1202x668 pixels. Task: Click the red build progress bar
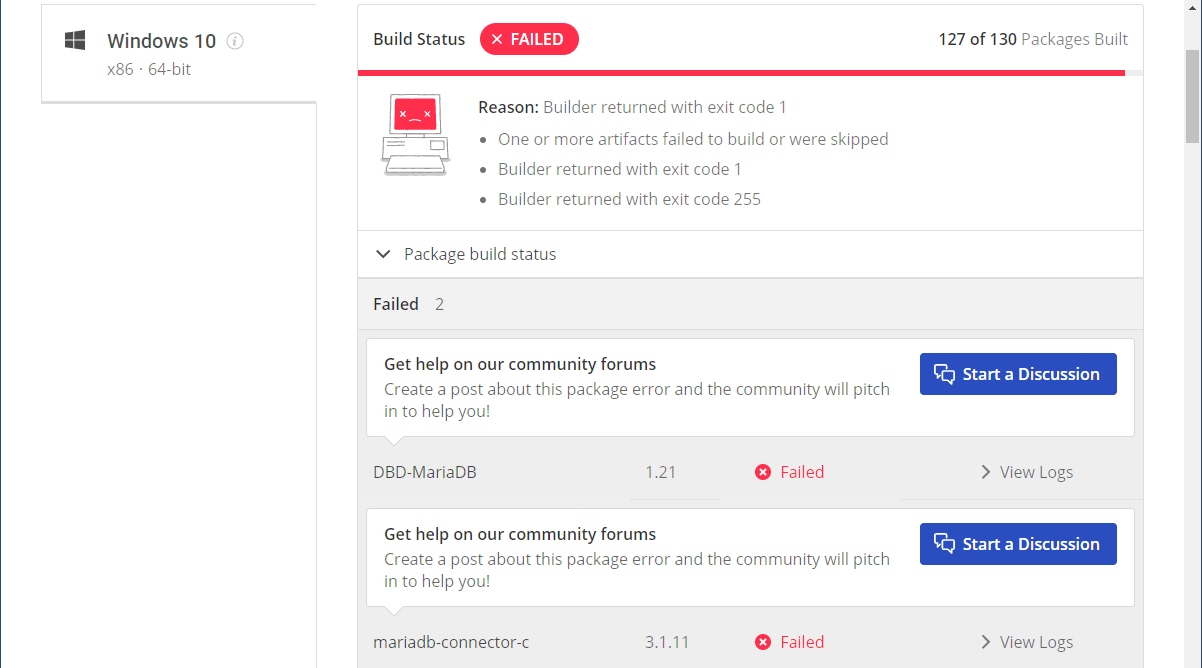click(740, 73)
